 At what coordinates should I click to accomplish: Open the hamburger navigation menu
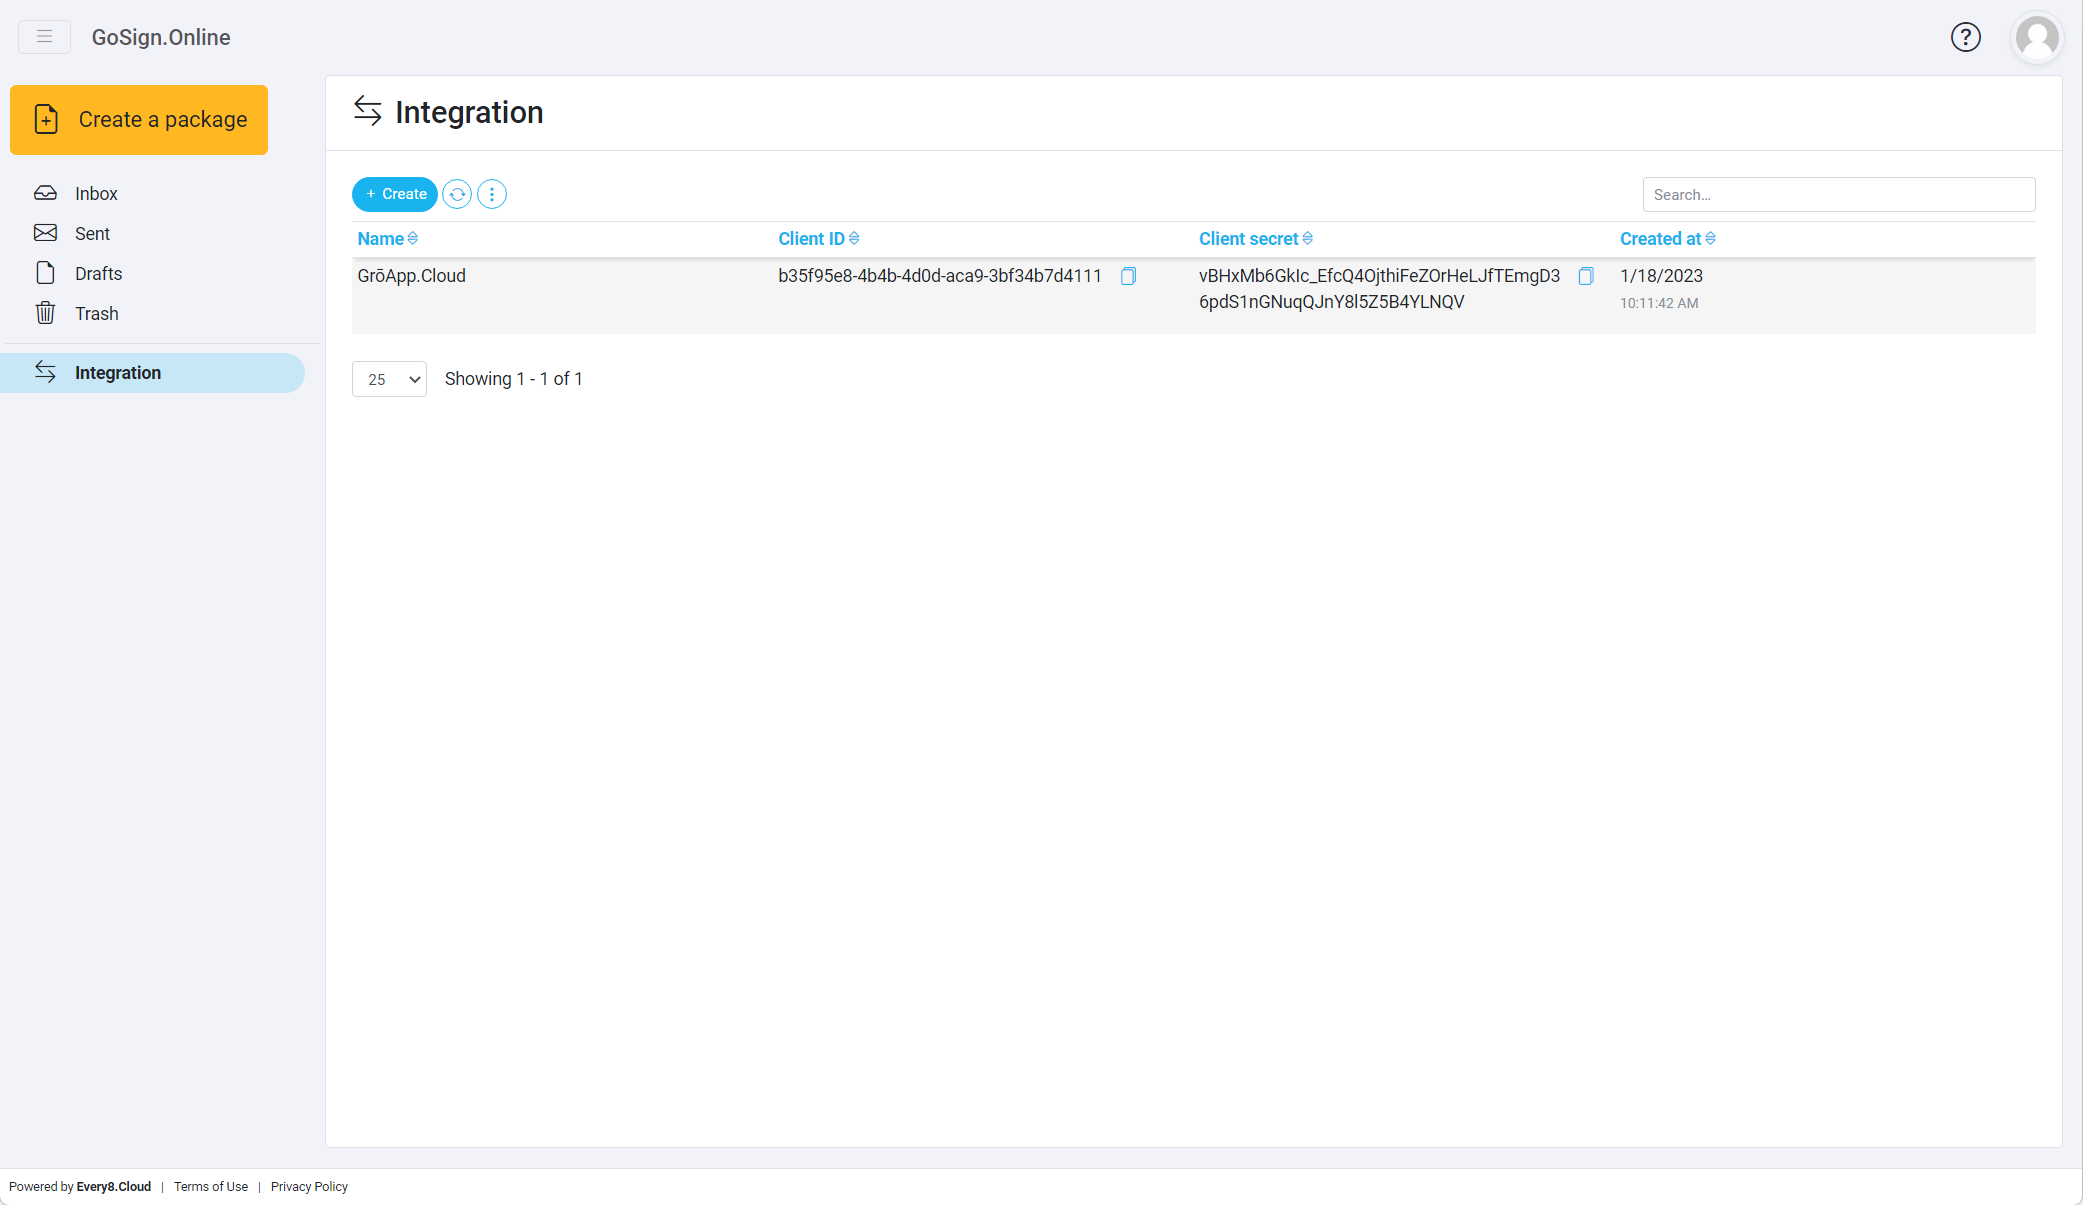(x=44, y=36)
